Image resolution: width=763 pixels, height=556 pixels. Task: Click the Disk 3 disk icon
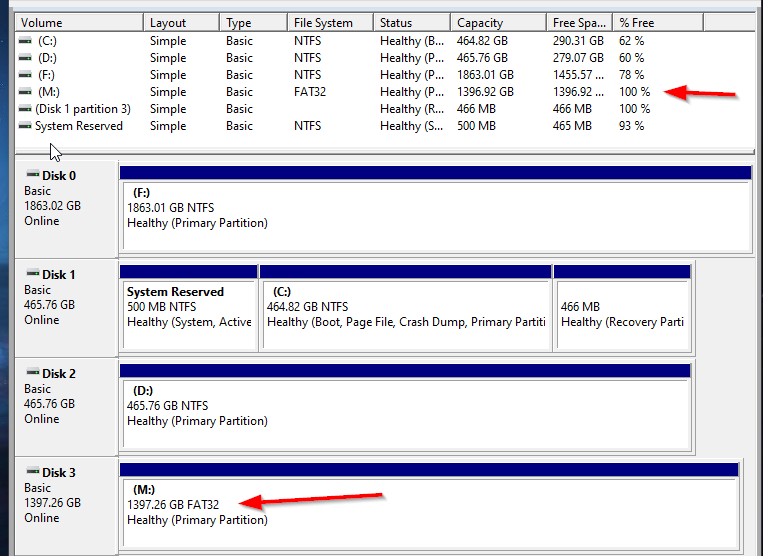33,471
